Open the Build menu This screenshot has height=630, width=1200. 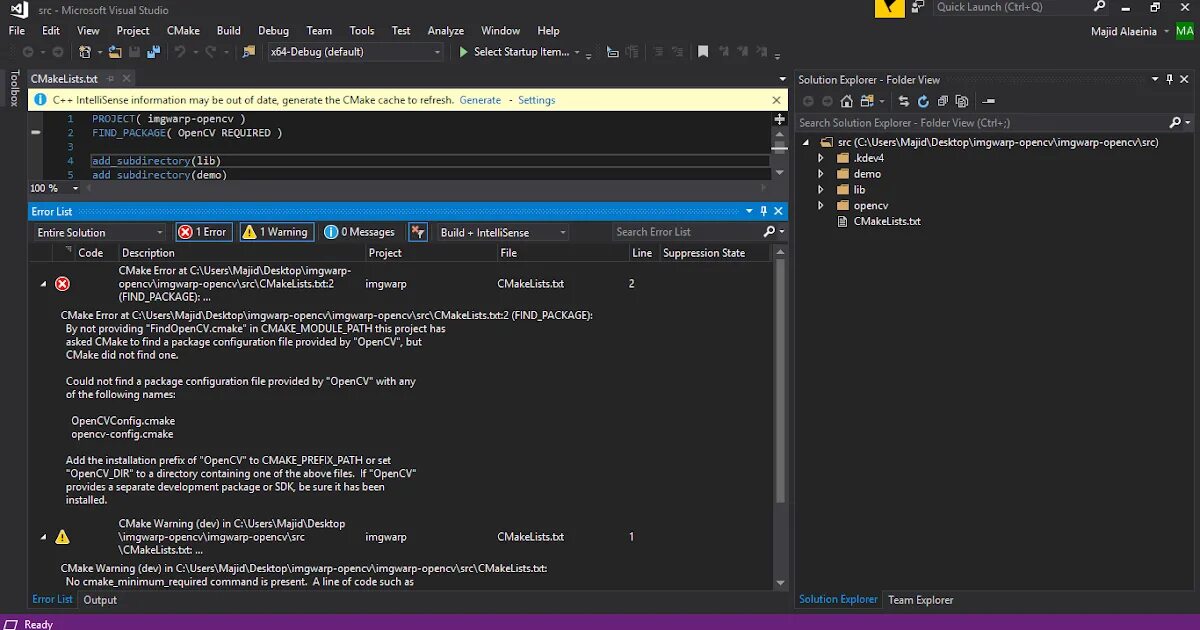[229, 31]
